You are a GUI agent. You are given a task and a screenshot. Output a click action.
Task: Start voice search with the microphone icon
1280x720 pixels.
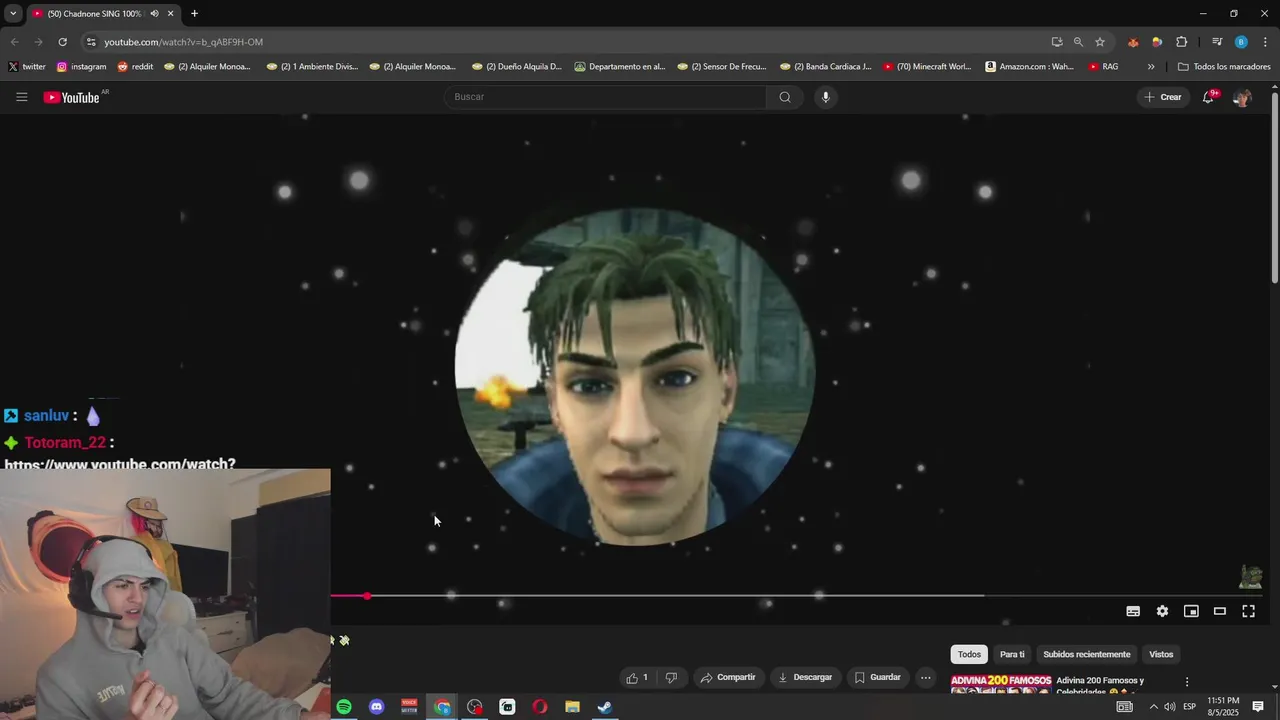[x=825, y=97]
